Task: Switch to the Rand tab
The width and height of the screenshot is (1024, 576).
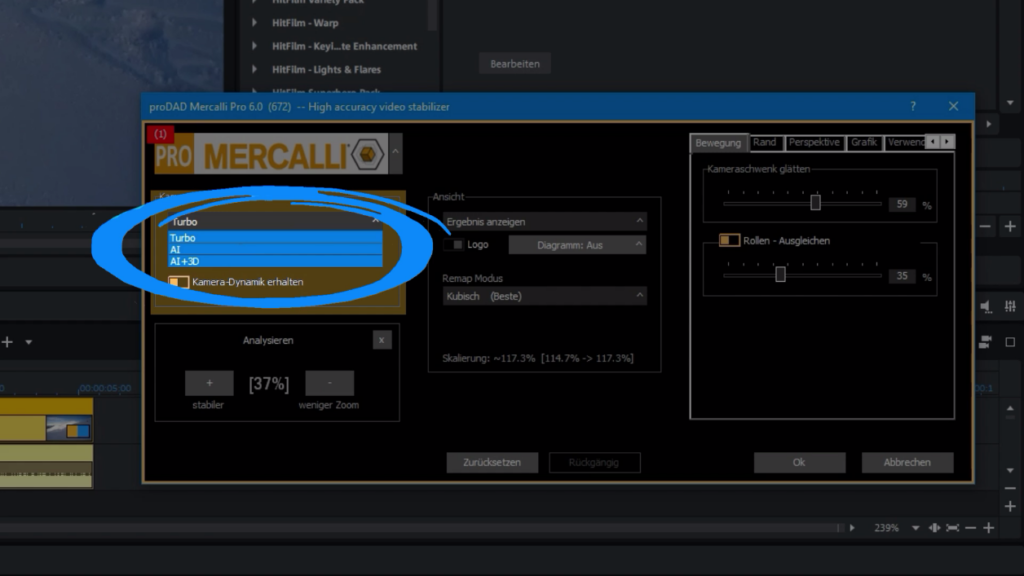Action: (765, 142)
